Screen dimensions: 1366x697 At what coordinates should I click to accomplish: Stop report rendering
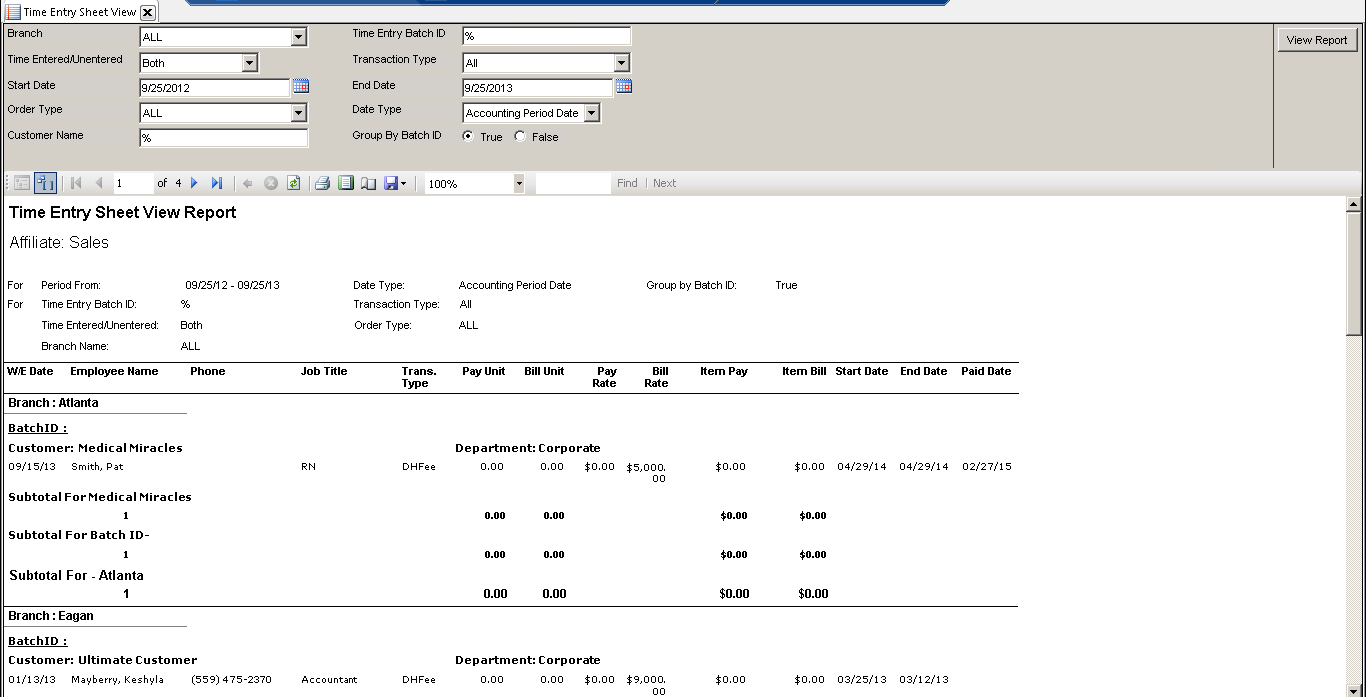click(271, 183)
